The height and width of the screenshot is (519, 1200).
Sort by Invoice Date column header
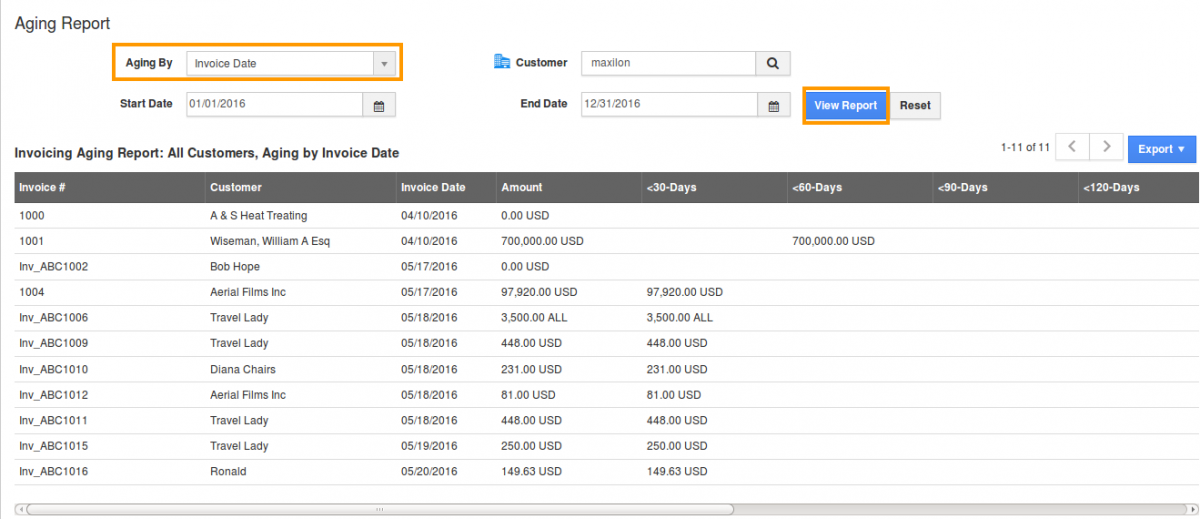pos(433,187)
